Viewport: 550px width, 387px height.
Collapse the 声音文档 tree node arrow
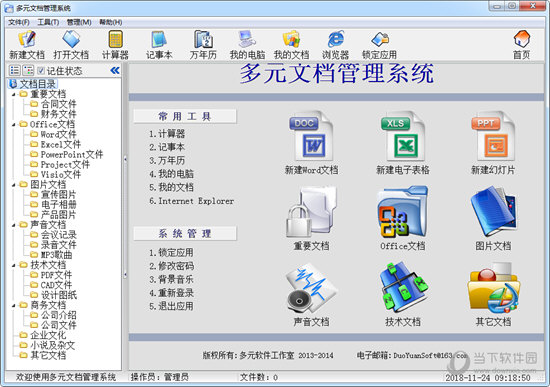click(x=13, y=225)
